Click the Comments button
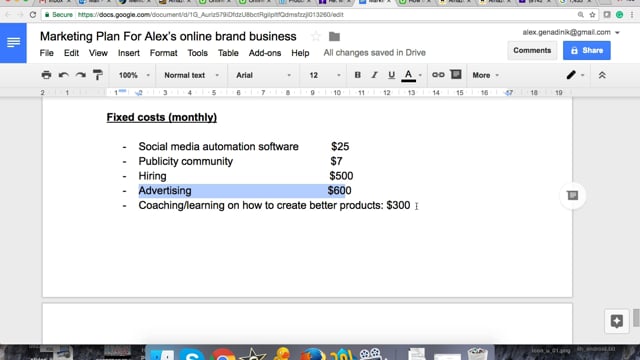The width and height of the screenshot is (640, 360). (532, 51)
